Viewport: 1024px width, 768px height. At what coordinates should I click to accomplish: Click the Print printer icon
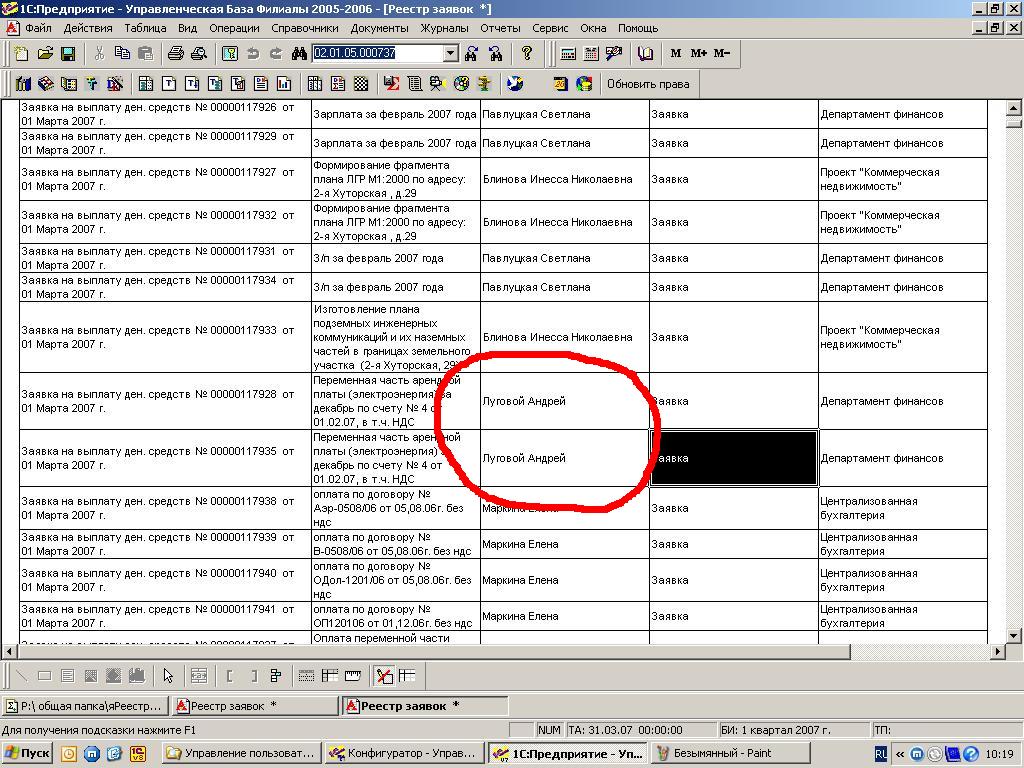[x=176, y=53]
